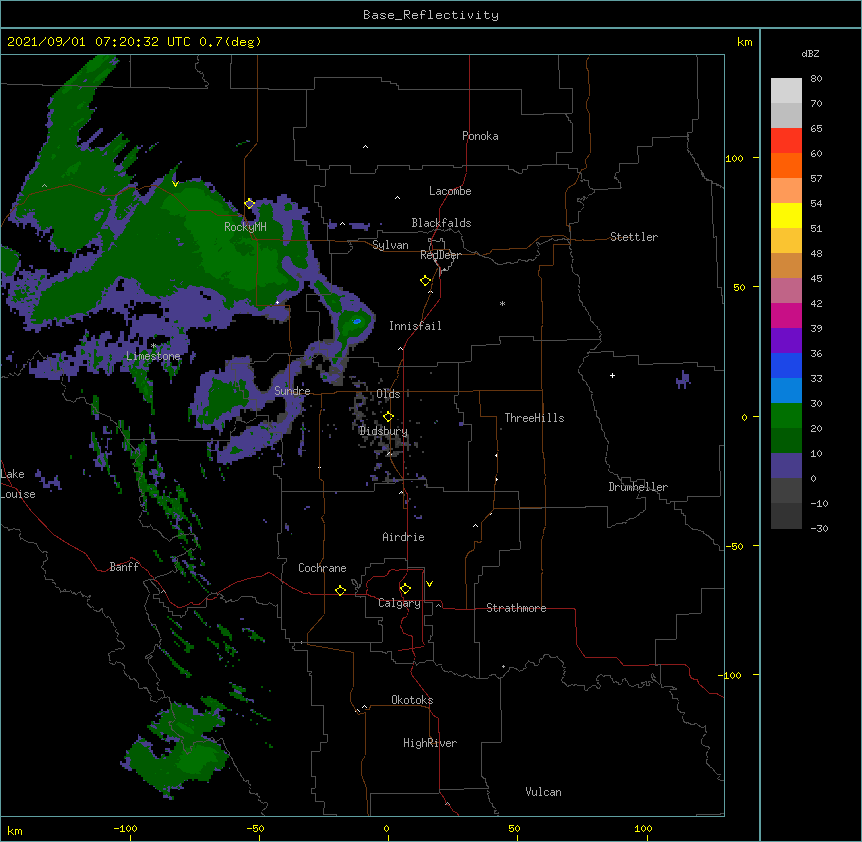This screenshot has height=842, width=862.
Task: Click the Cochrane label
Action: pos(322,568)
